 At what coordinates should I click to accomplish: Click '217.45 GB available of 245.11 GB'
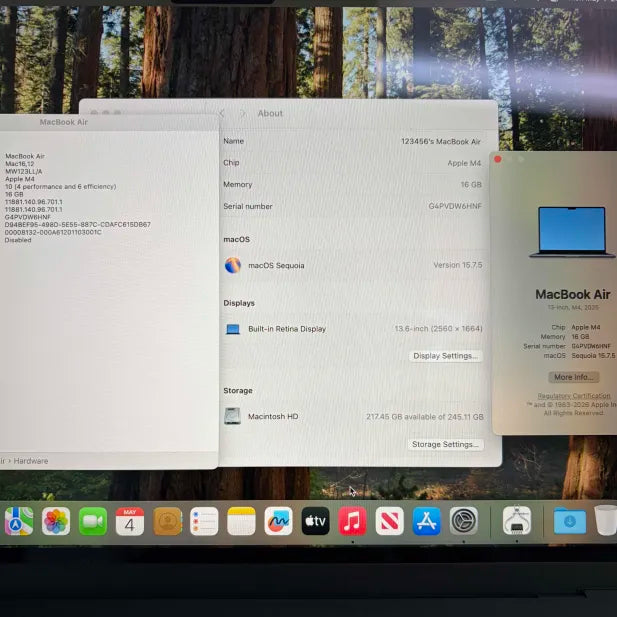(425, 417)
